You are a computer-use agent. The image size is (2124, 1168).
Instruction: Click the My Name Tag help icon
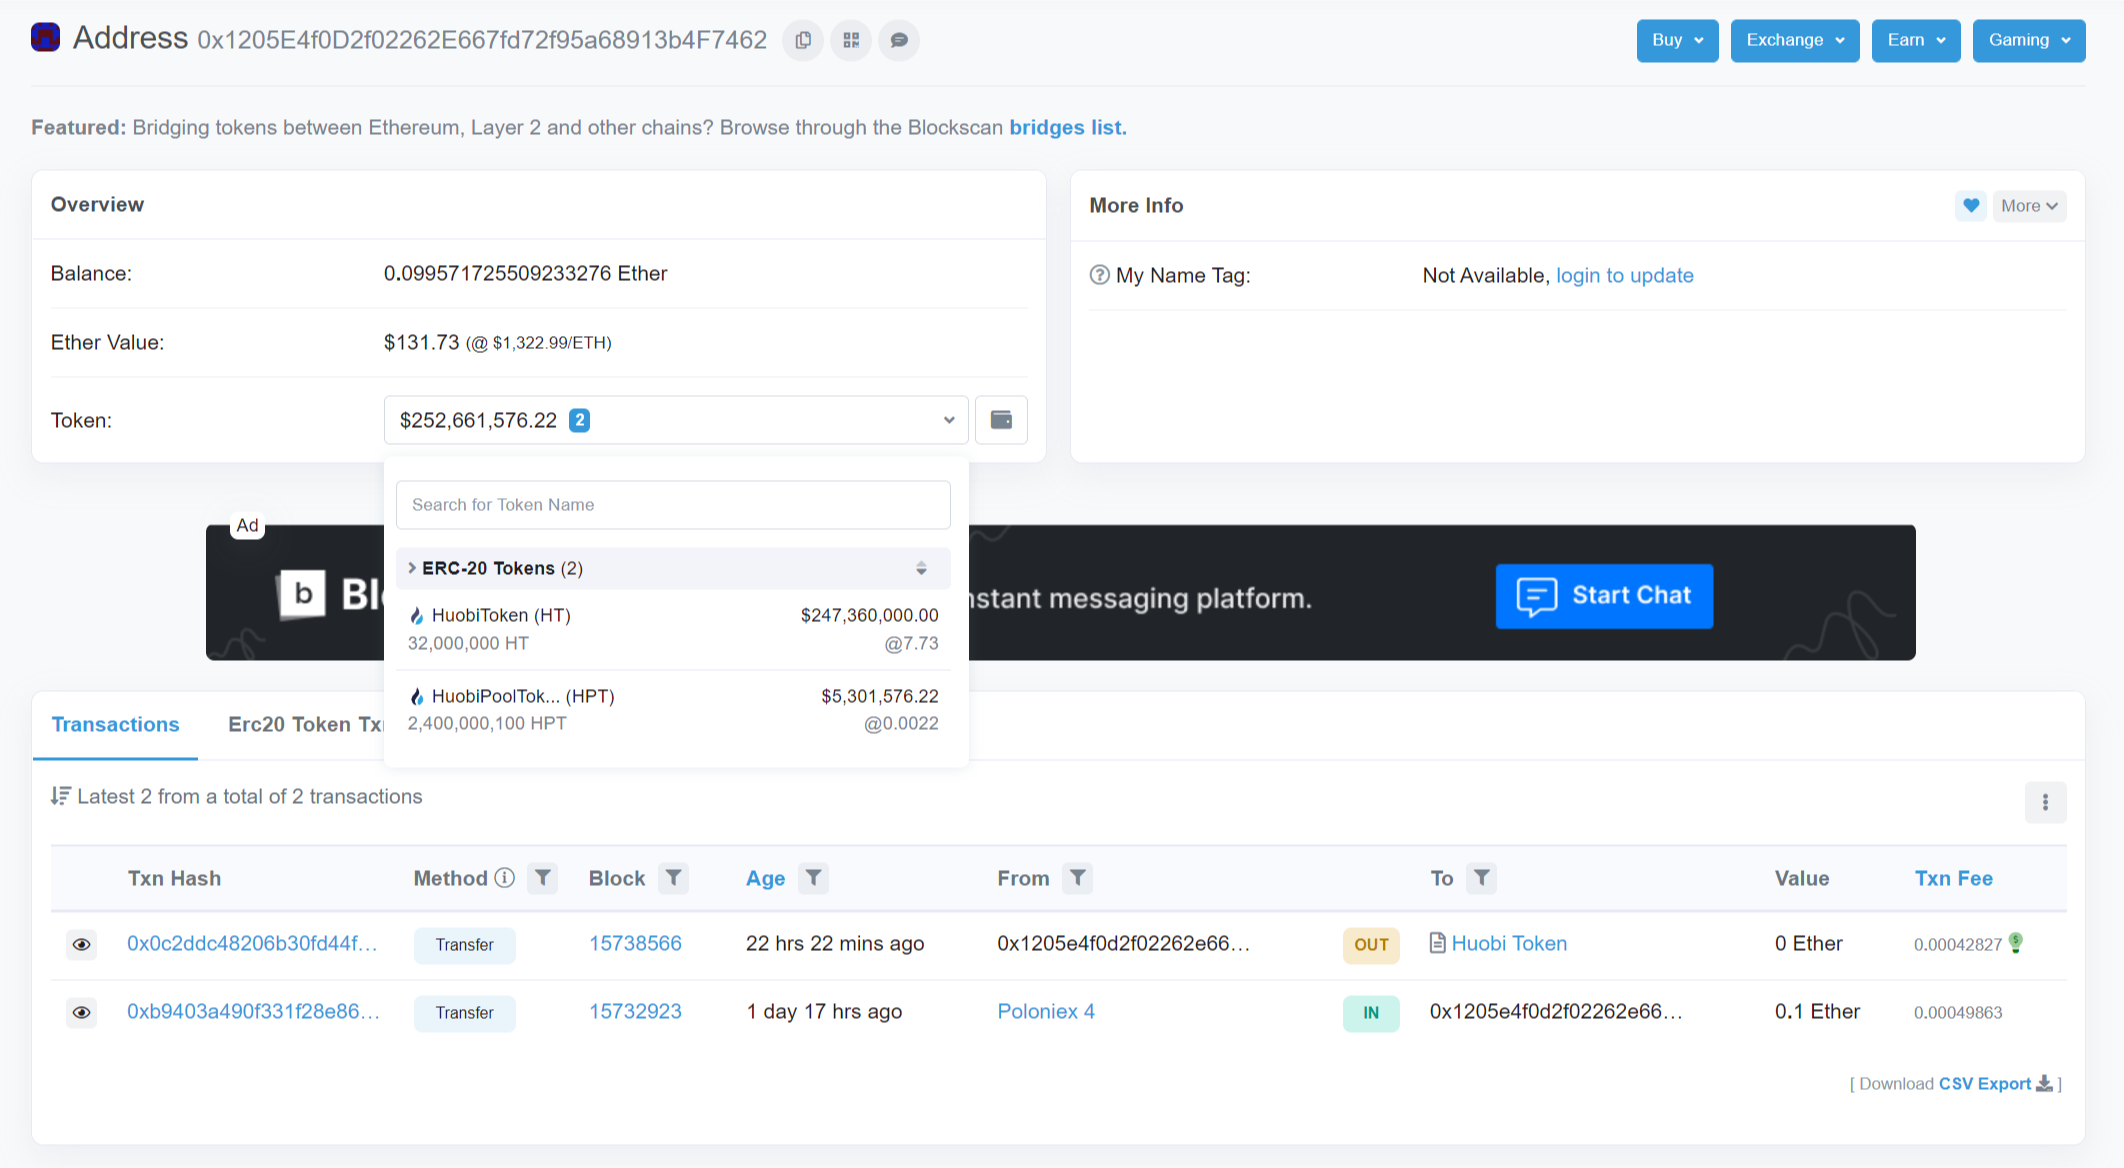1099,275
